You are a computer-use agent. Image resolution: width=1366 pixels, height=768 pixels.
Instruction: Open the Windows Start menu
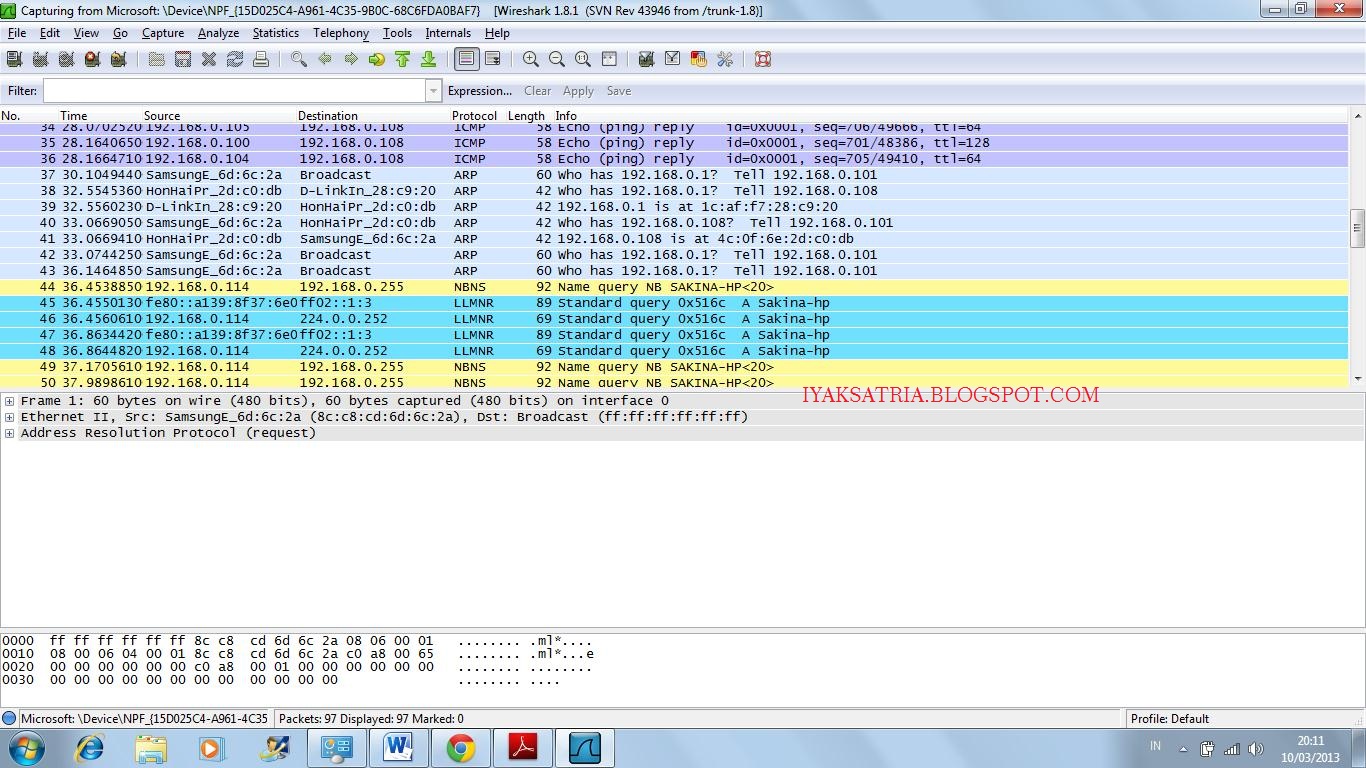(26, 748)
